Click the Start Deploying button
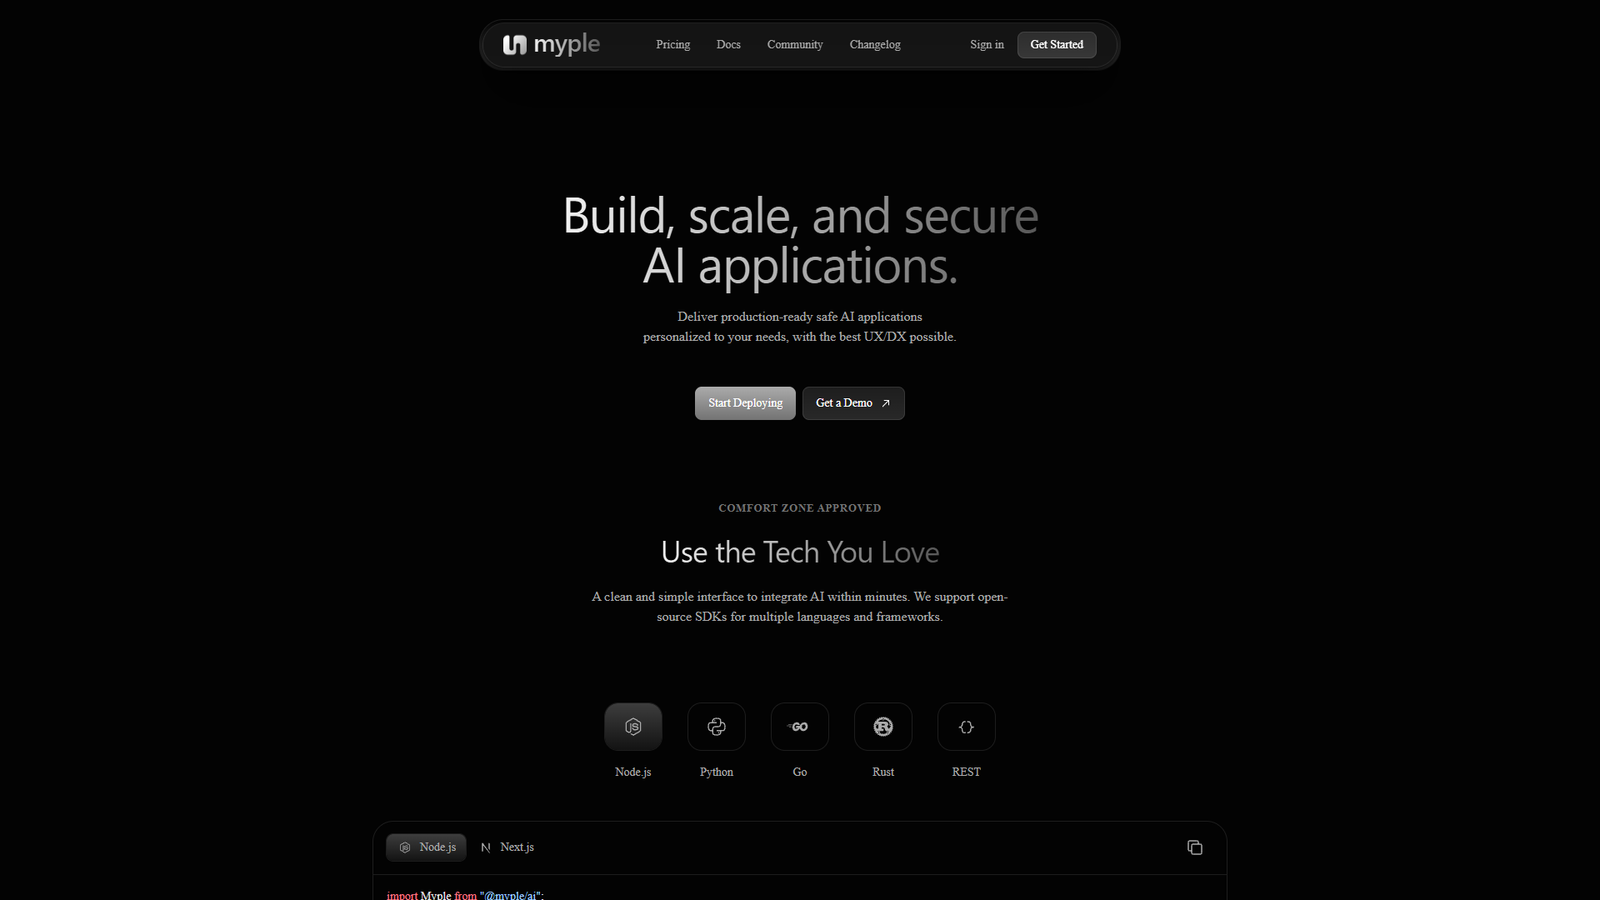Image resolution: width=1600 pixels, height=900 pixels. point(745,403)
